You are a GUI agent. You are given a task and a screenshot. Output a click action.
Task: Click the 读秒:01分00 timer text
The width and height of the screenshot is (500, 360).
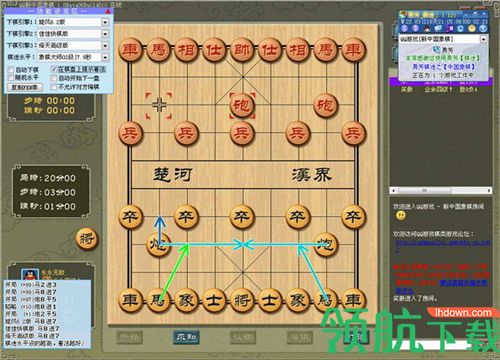tap(48, 207)
